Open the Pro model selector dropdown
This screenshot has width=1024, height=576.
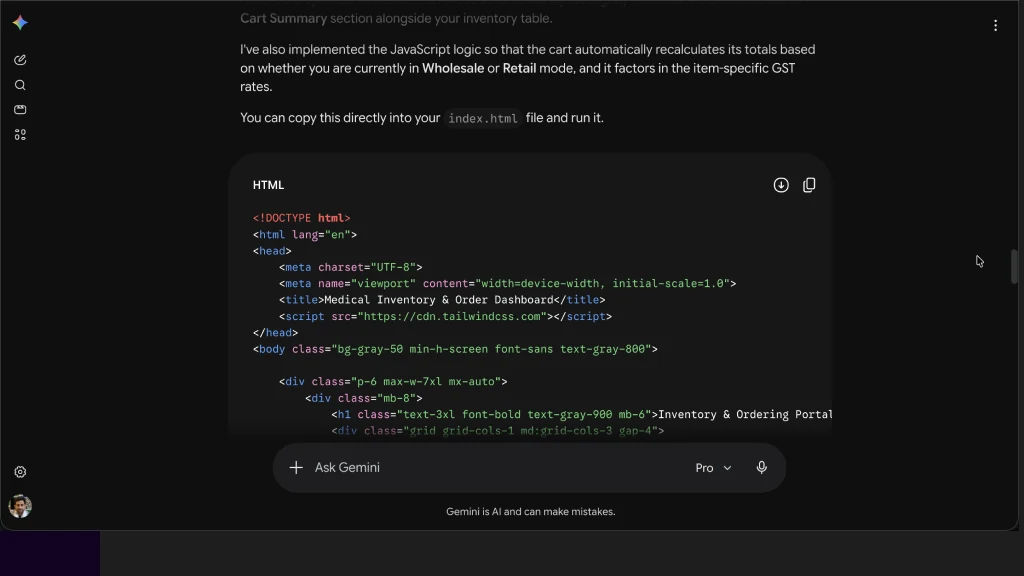pos(713,468)
